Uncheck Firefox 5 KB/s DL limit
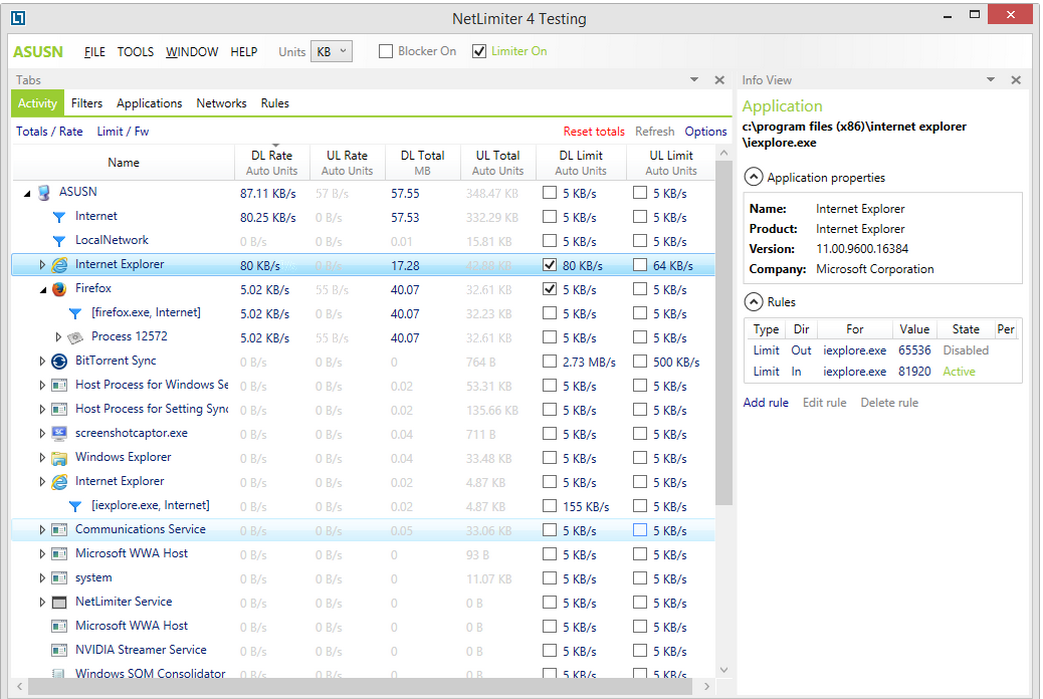This screenshot has height=699, width=1043. (x=549, y=289)
